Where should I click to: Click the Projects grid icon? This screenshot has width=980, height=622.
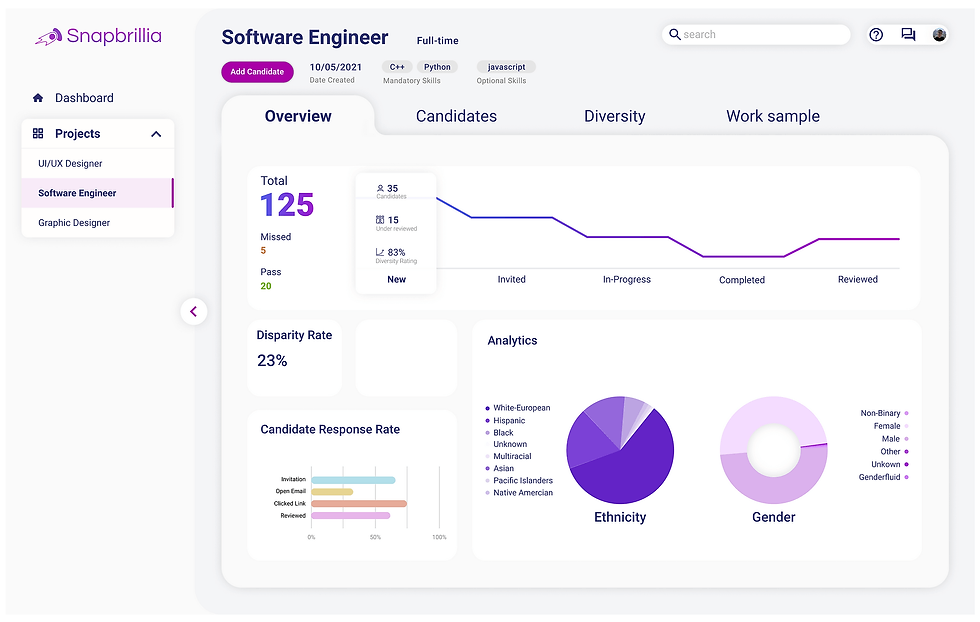[38, 133]
